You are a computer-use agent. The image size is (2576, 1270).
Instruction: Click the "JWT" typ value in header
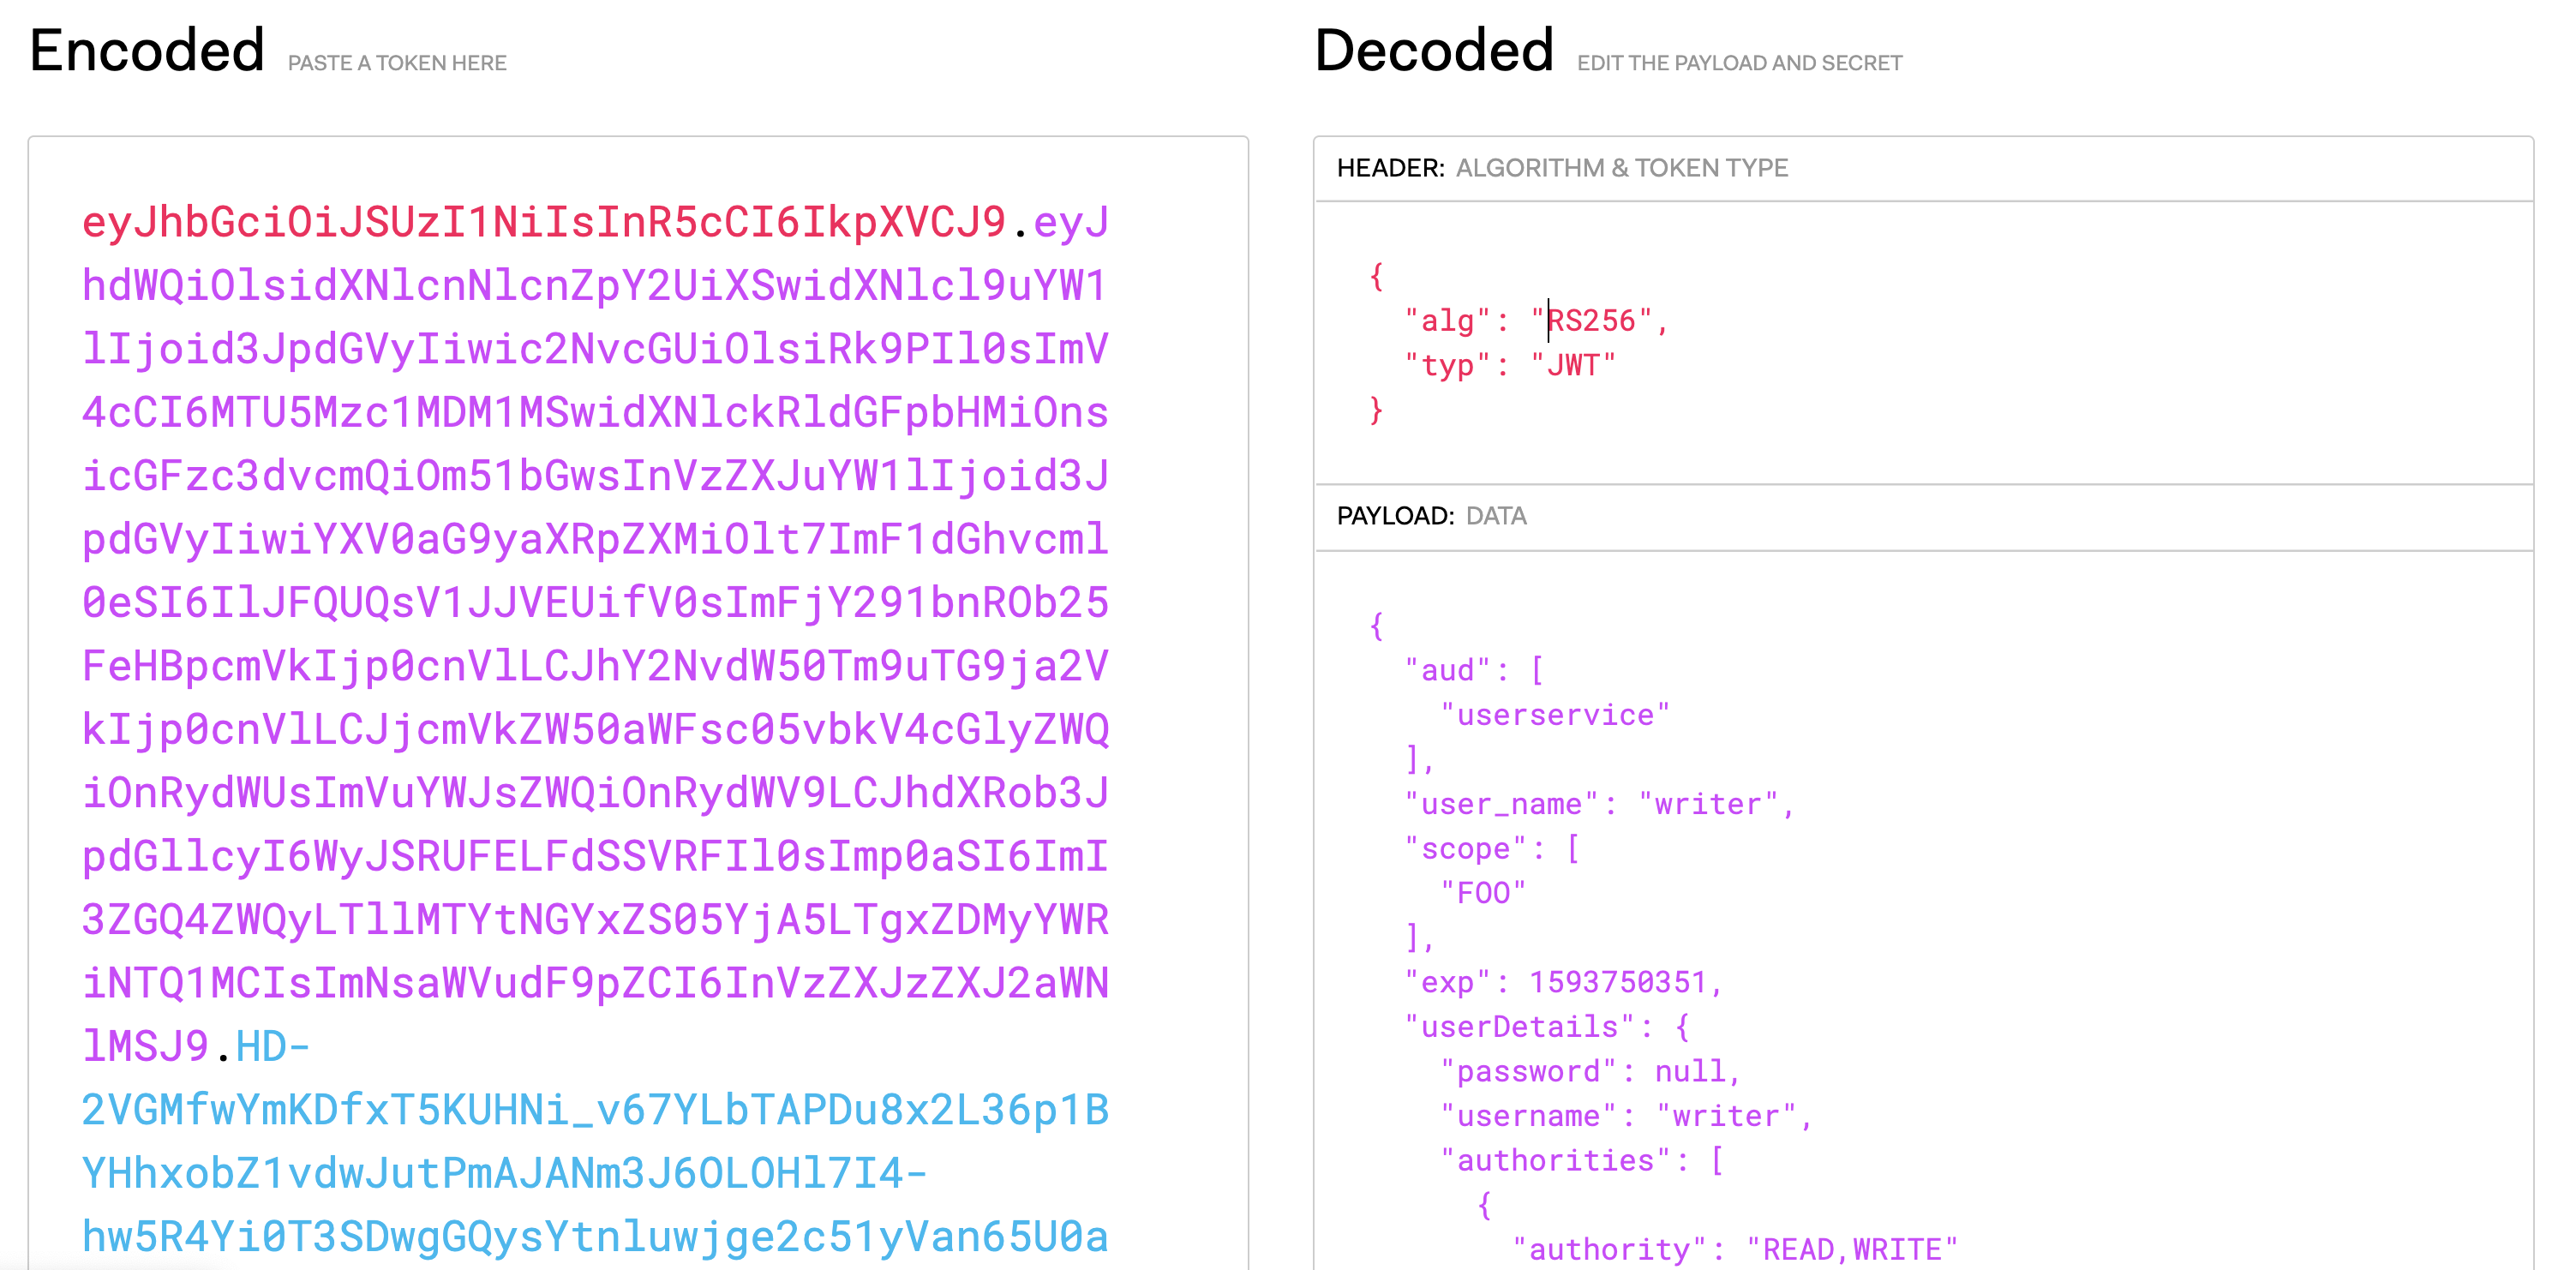click(1573, 366)
